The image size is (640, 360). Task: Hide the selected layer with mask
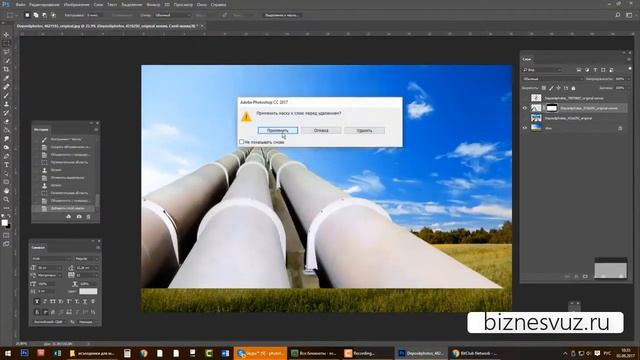525,108
